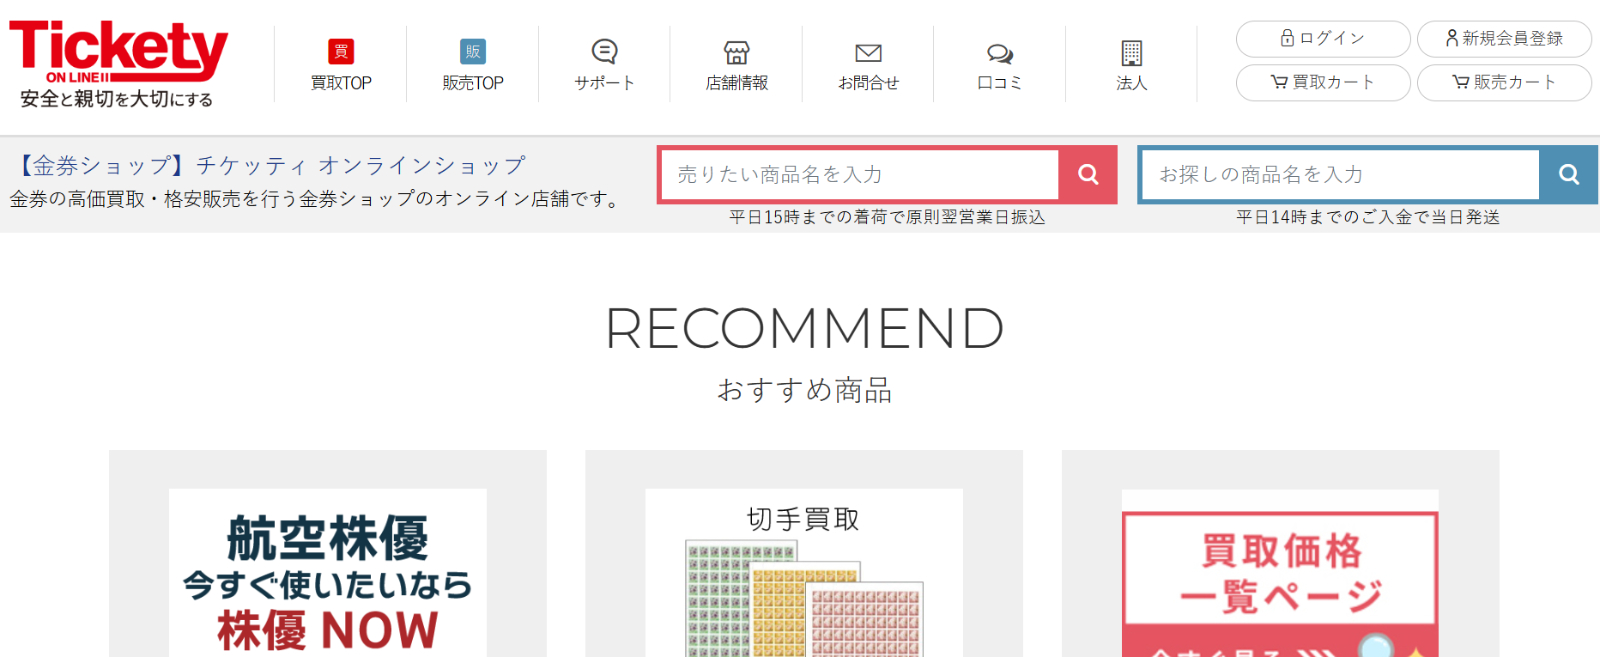Click the サポート chat bubble icon
Image resolution: width=1600 pixels, height=657 pixels.
604,52
